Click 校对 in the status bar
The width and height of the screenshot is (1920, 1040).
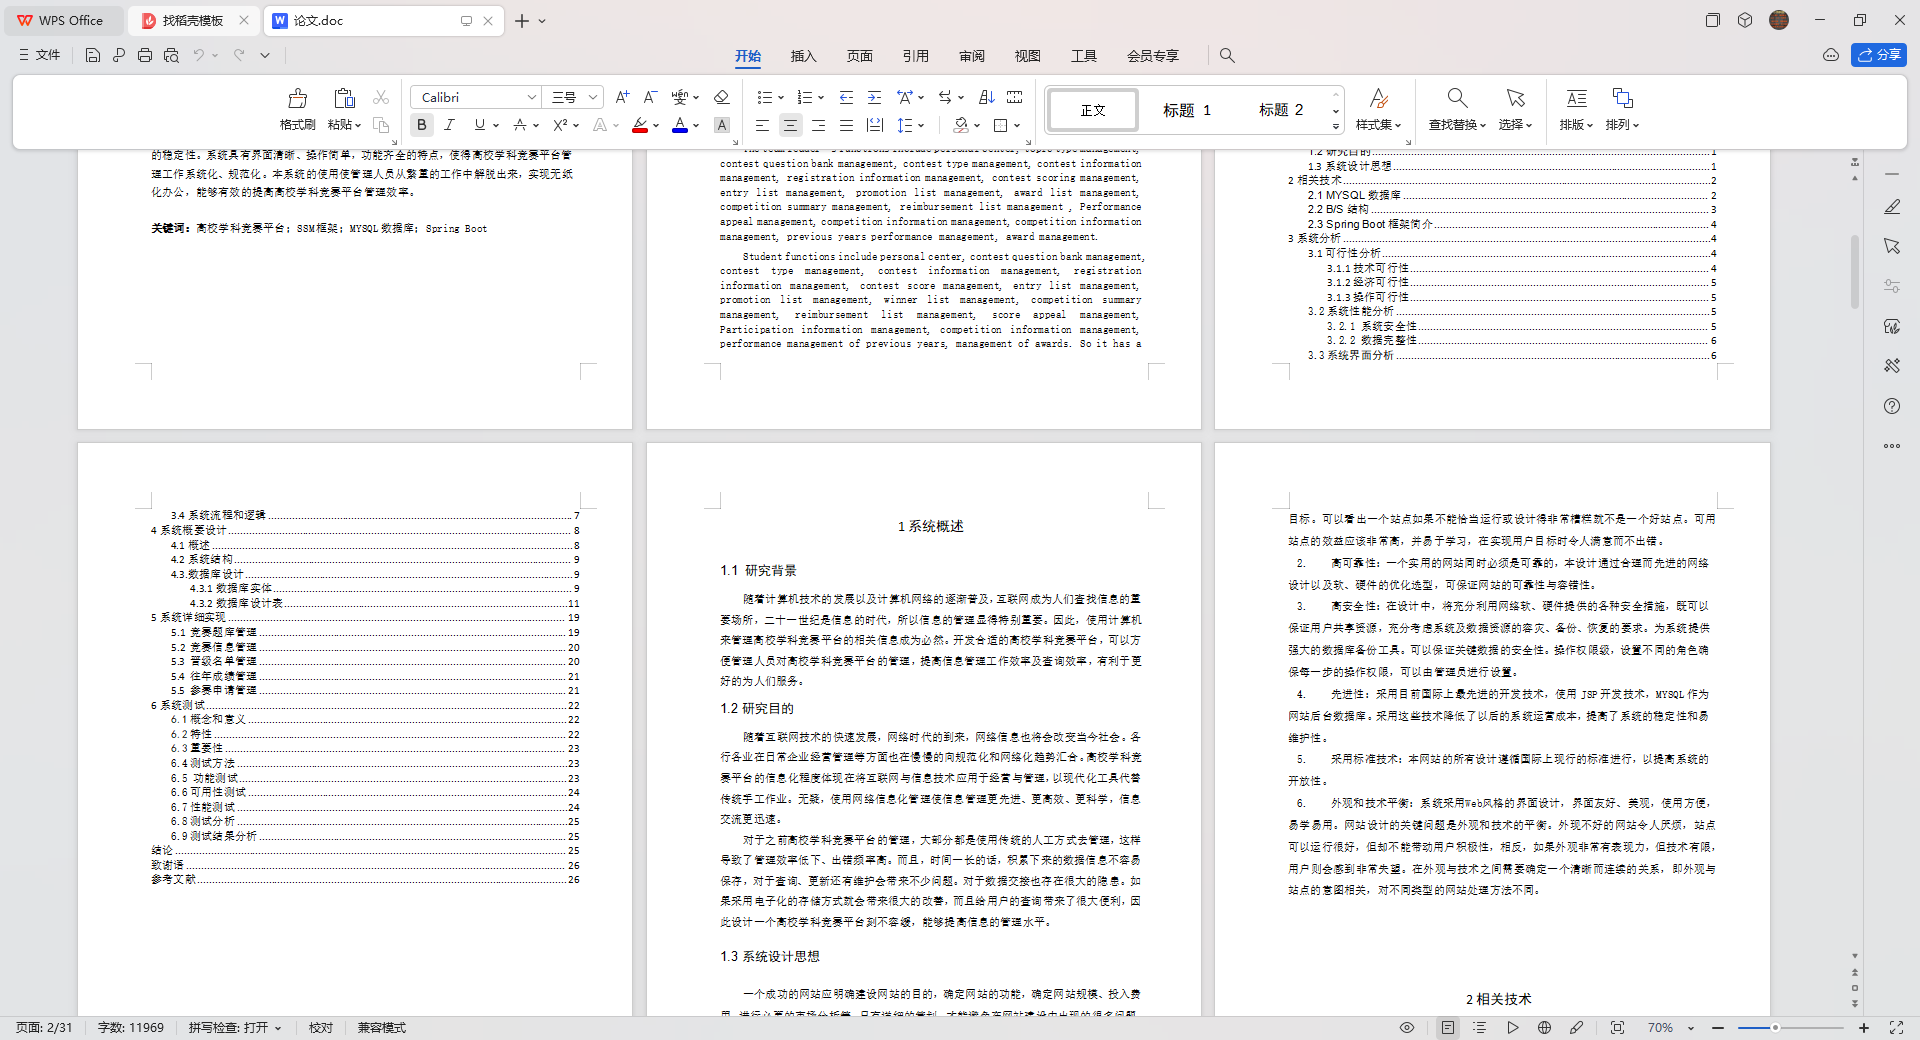tap(321, 1028)
